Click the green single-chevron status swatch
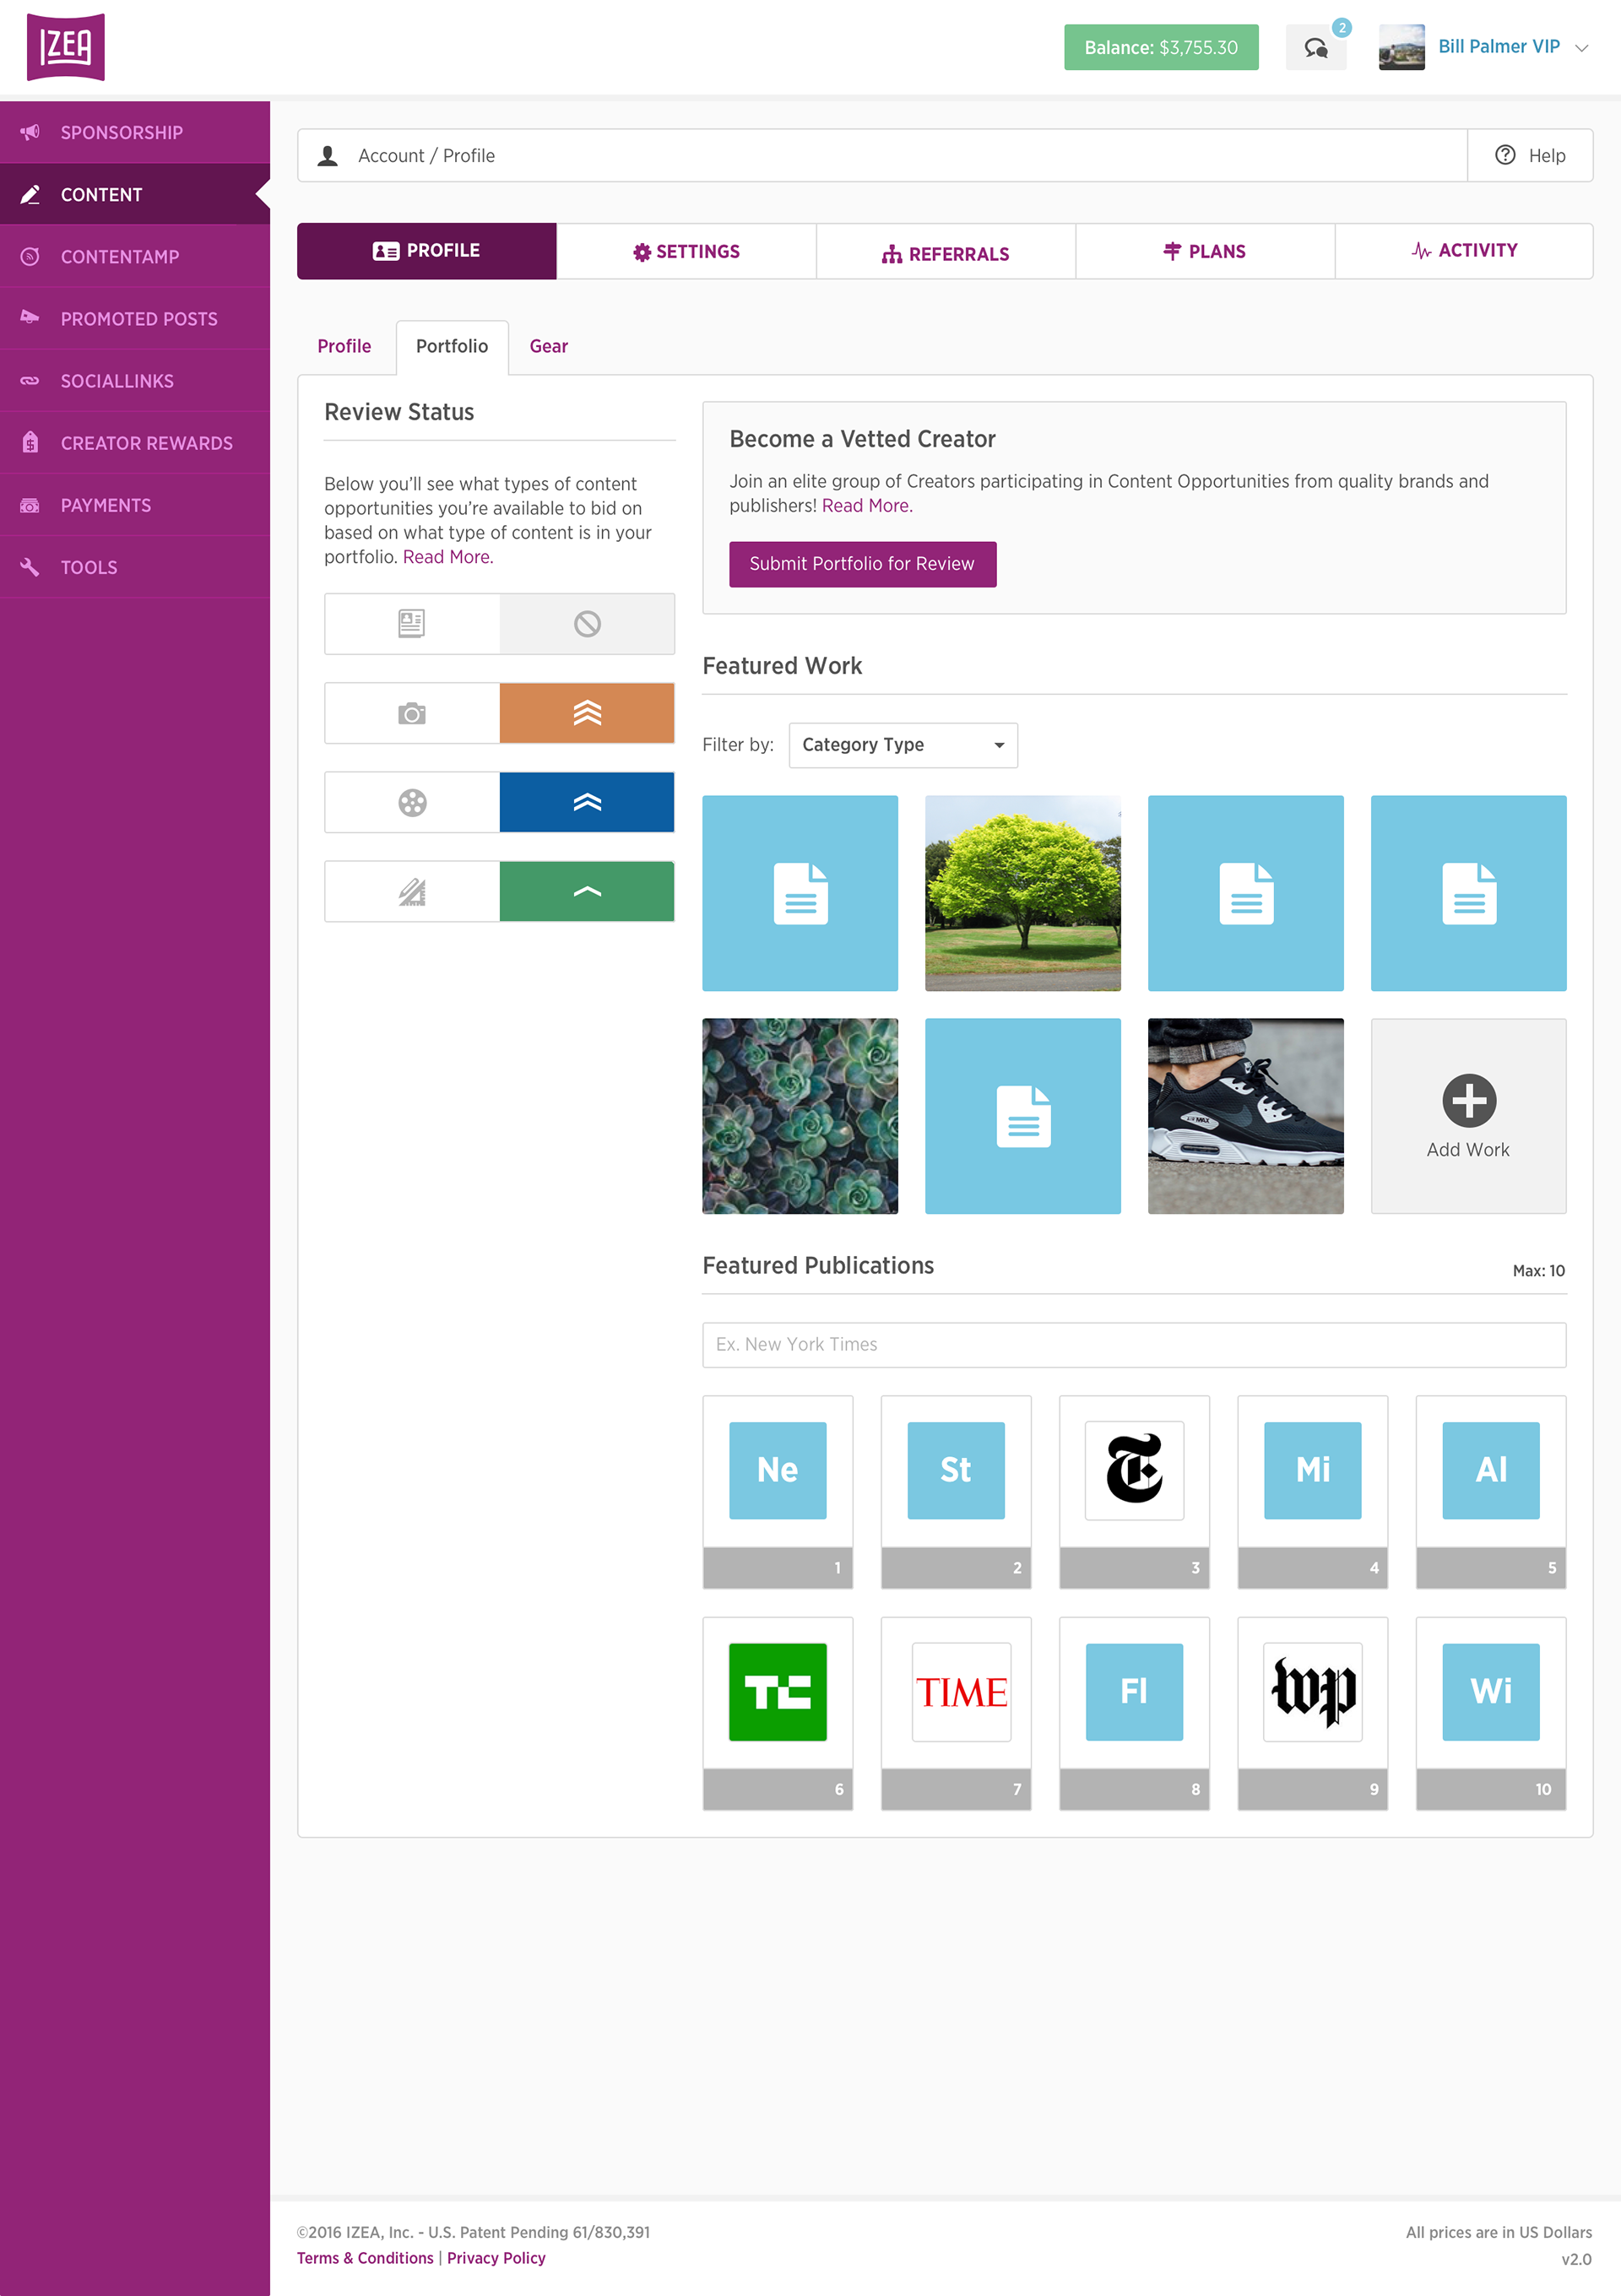The height and width of the screenshot is (2296, 1621). point(587,891)
